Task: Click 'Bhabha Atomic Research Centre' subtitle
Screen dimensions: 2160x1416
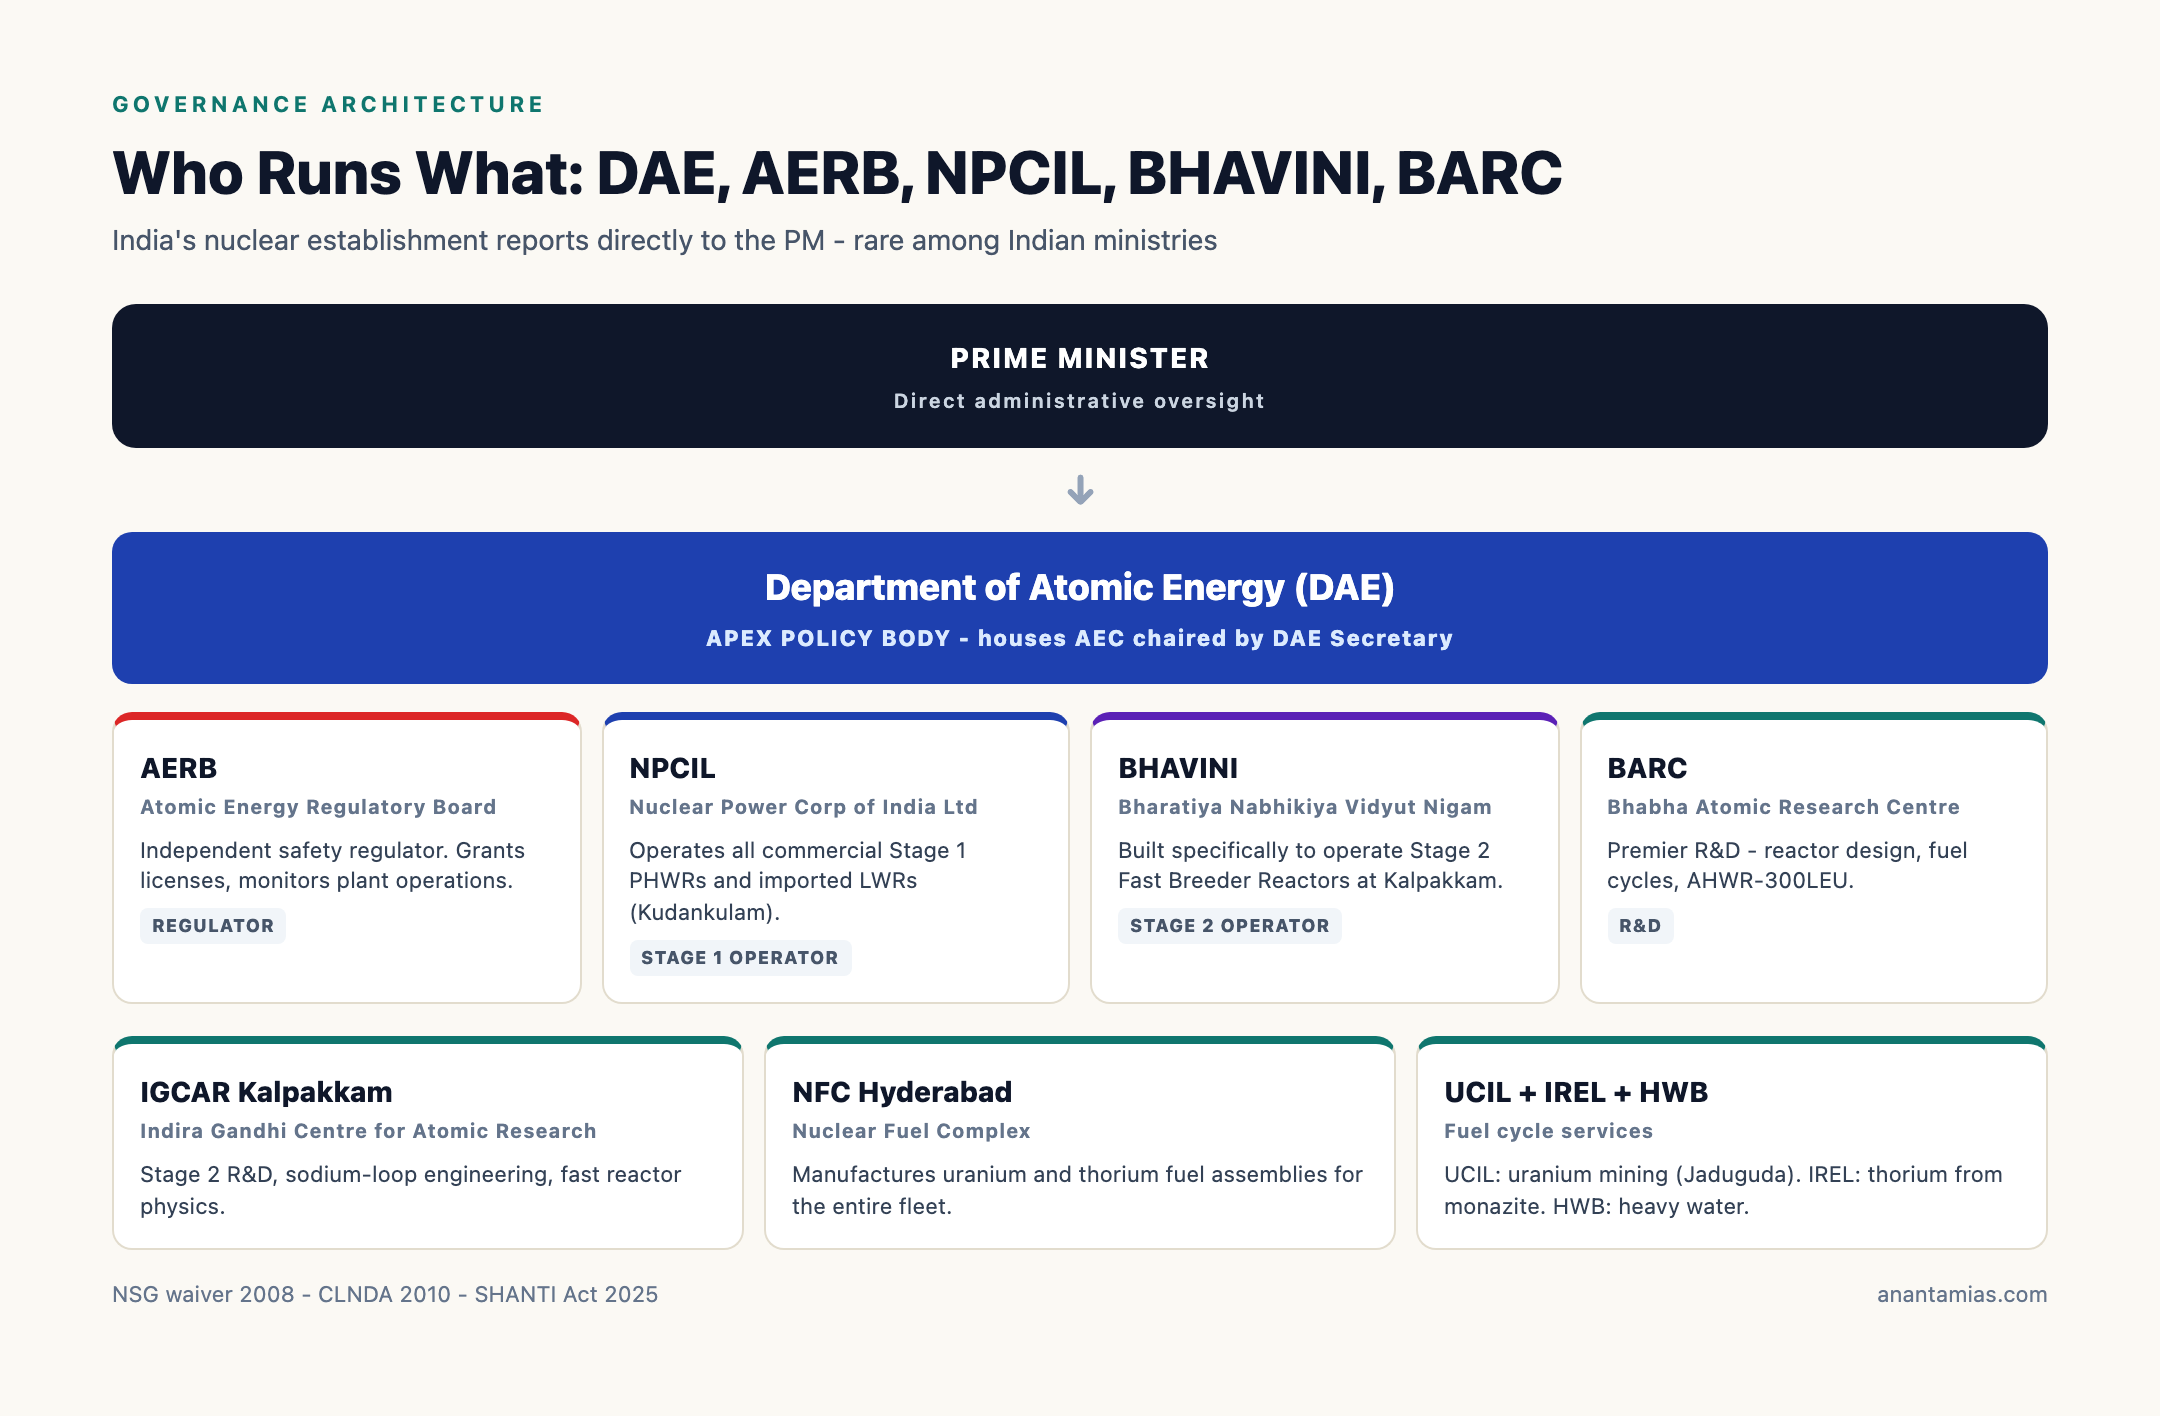Action: coord(1783,807)
